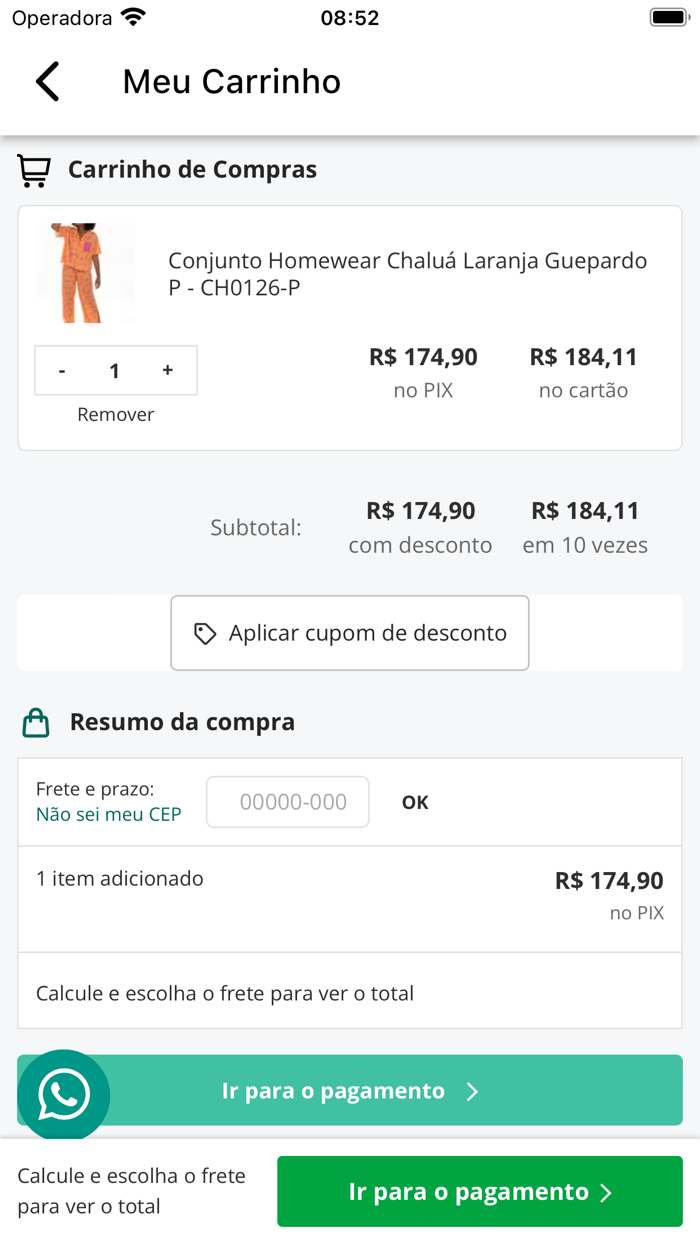The width and height of the screenshot is (700, 1244).
Task: Decrease quantity with the minus button
Action: 62,370
